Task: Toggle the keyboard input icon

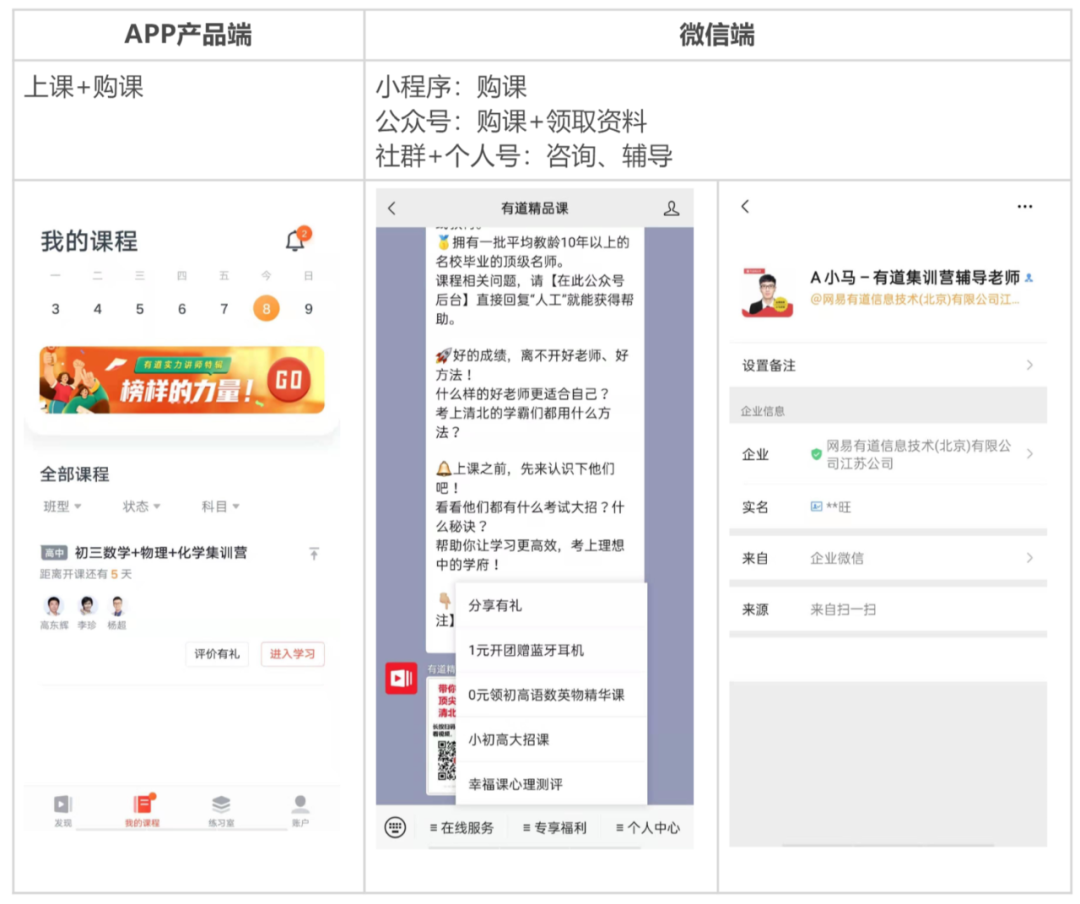Action: (x=395, y=828)
